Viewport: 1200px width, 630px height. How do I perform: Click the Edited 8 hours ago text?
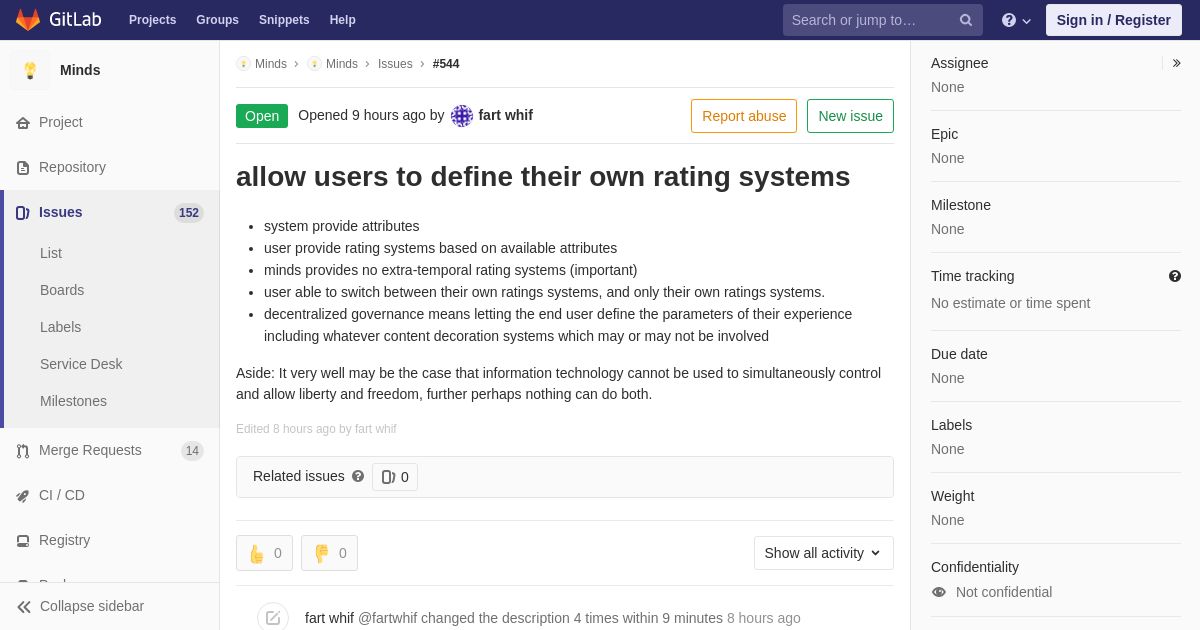coord(316,429)
